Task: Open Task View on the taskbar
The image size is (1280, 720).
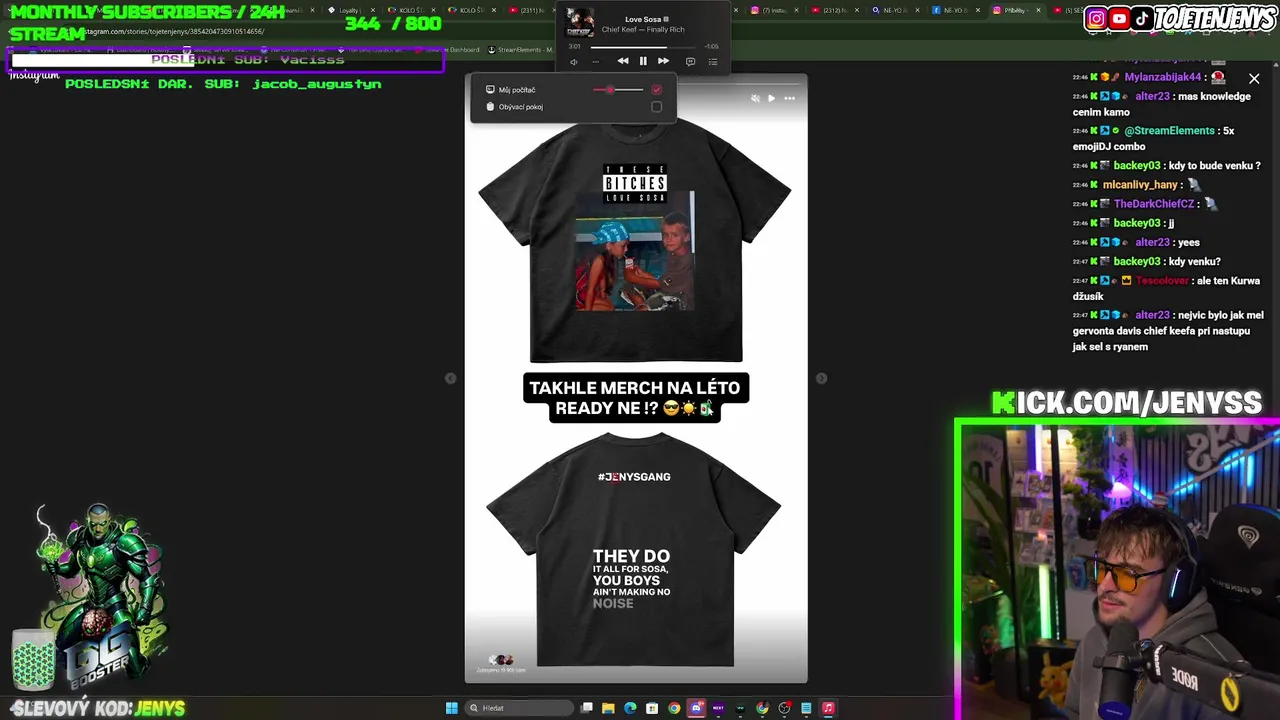Action: click(587, 708)
